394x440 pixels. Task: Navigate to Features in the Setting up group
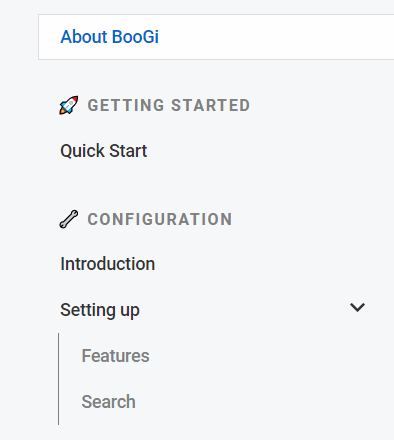115,356
